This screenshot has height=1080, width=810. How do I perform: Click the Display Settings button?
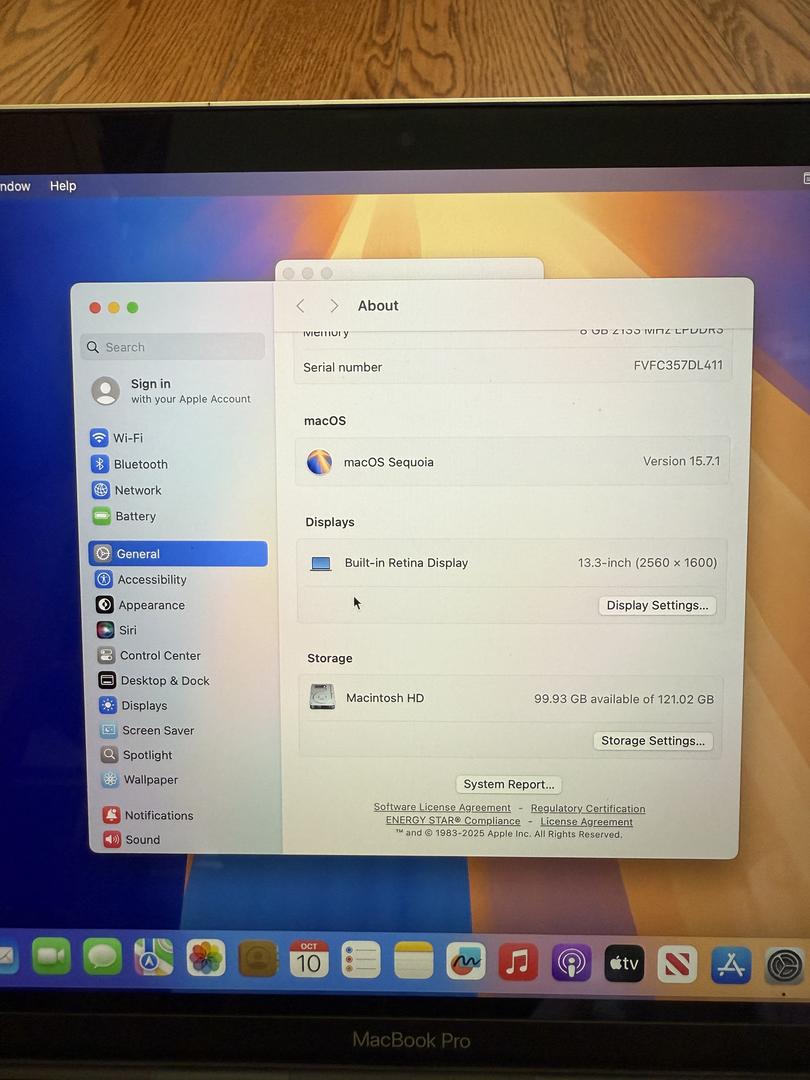657,605
